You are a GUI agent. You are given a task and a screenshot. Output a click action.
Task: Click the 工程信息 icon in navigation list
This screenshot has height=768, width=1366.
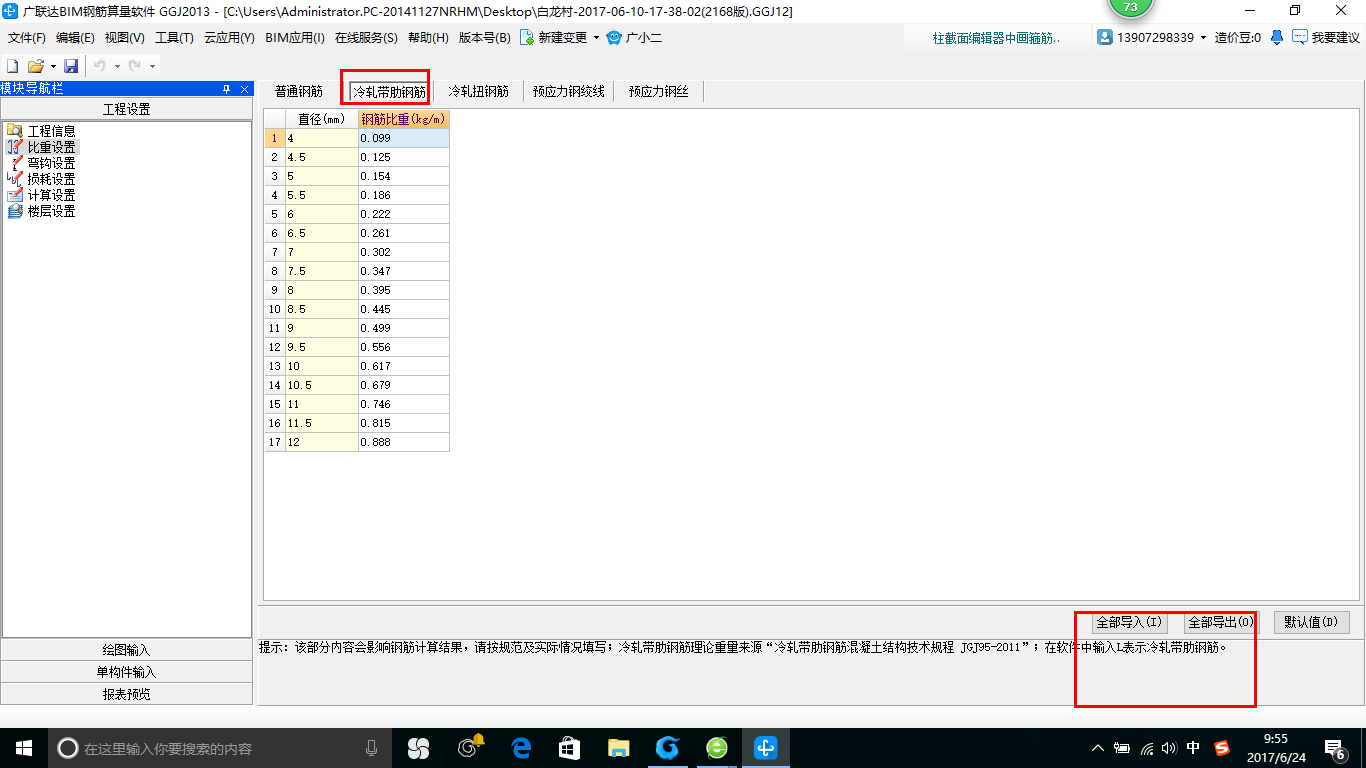pos(14,131)
